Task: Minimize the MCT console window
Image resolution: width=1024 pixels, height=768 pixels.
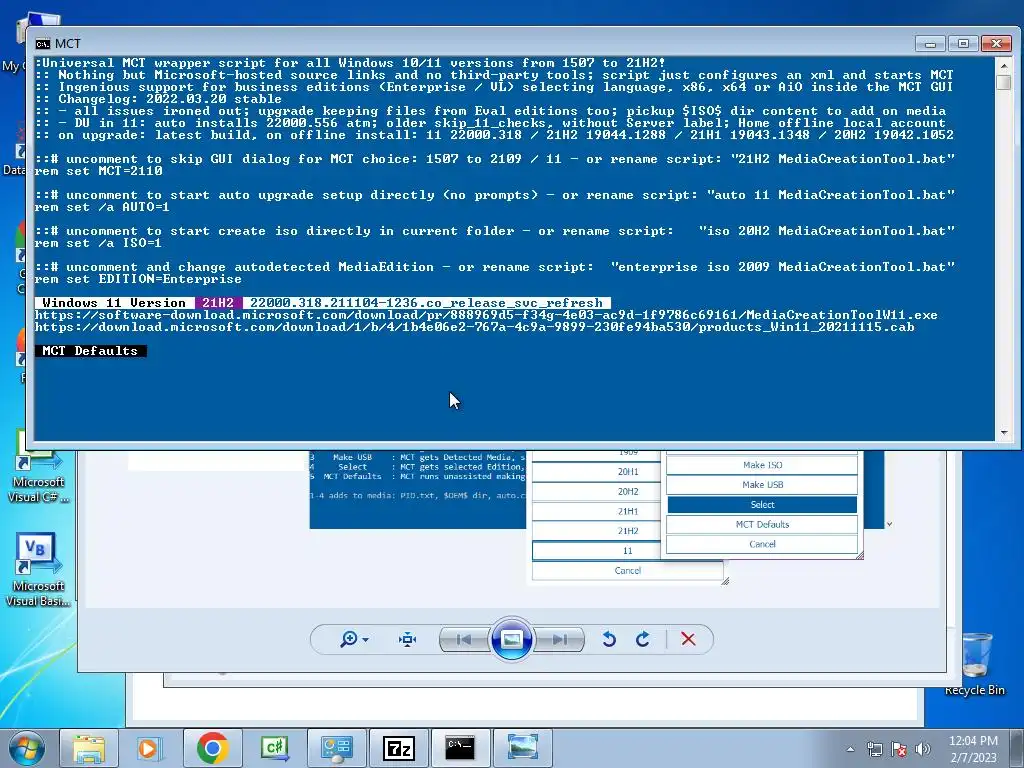Action: click(930, 44)
